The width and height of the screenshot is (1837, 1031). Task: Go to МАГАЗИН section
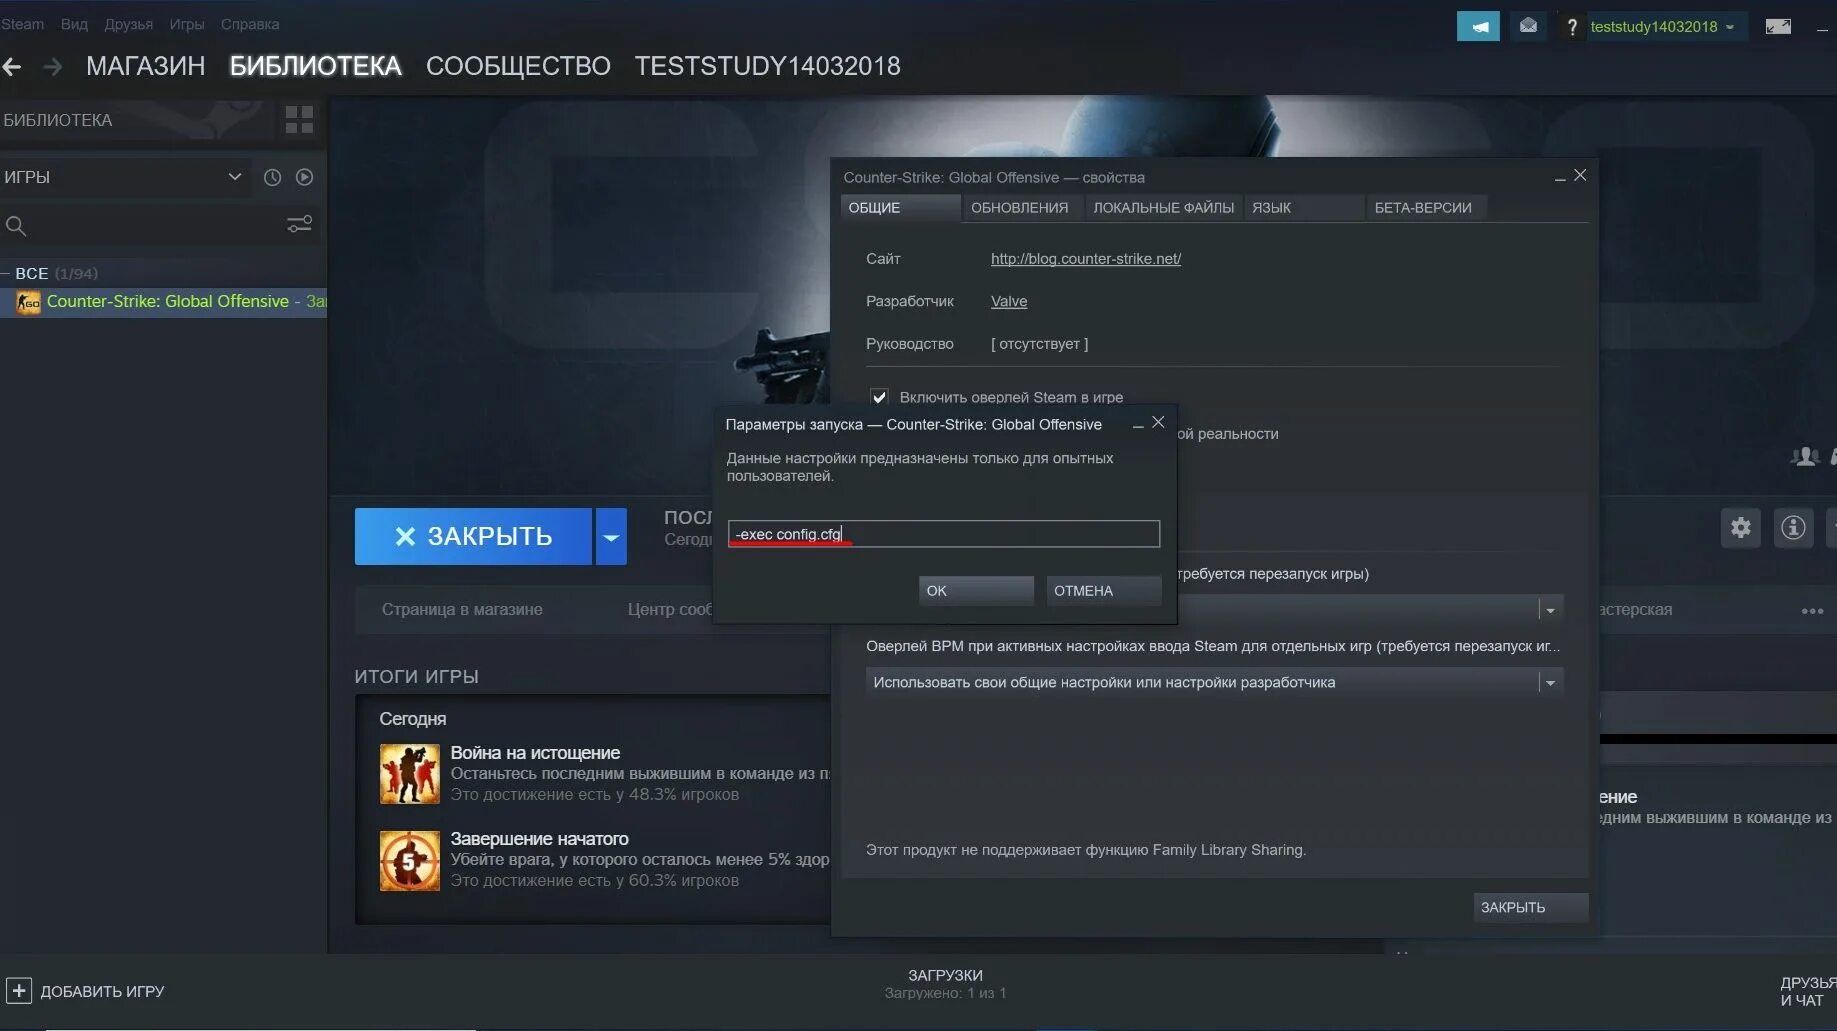145,66
